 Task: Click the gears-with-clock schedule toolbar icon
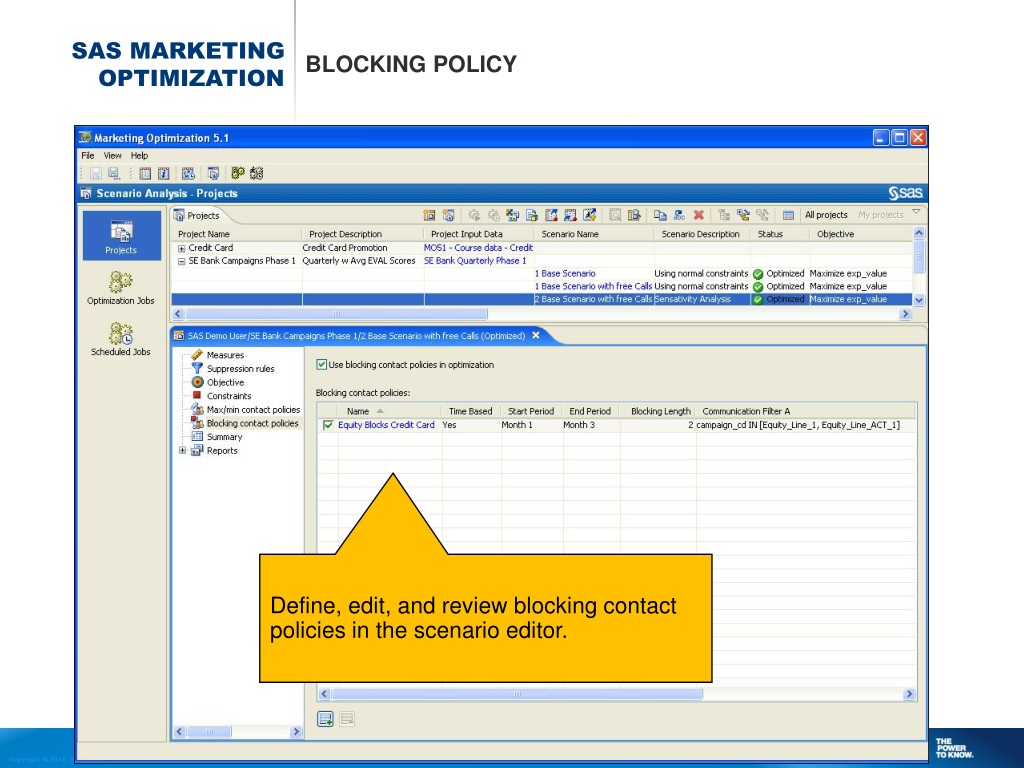pyautogui.click(x=257, y=173)
